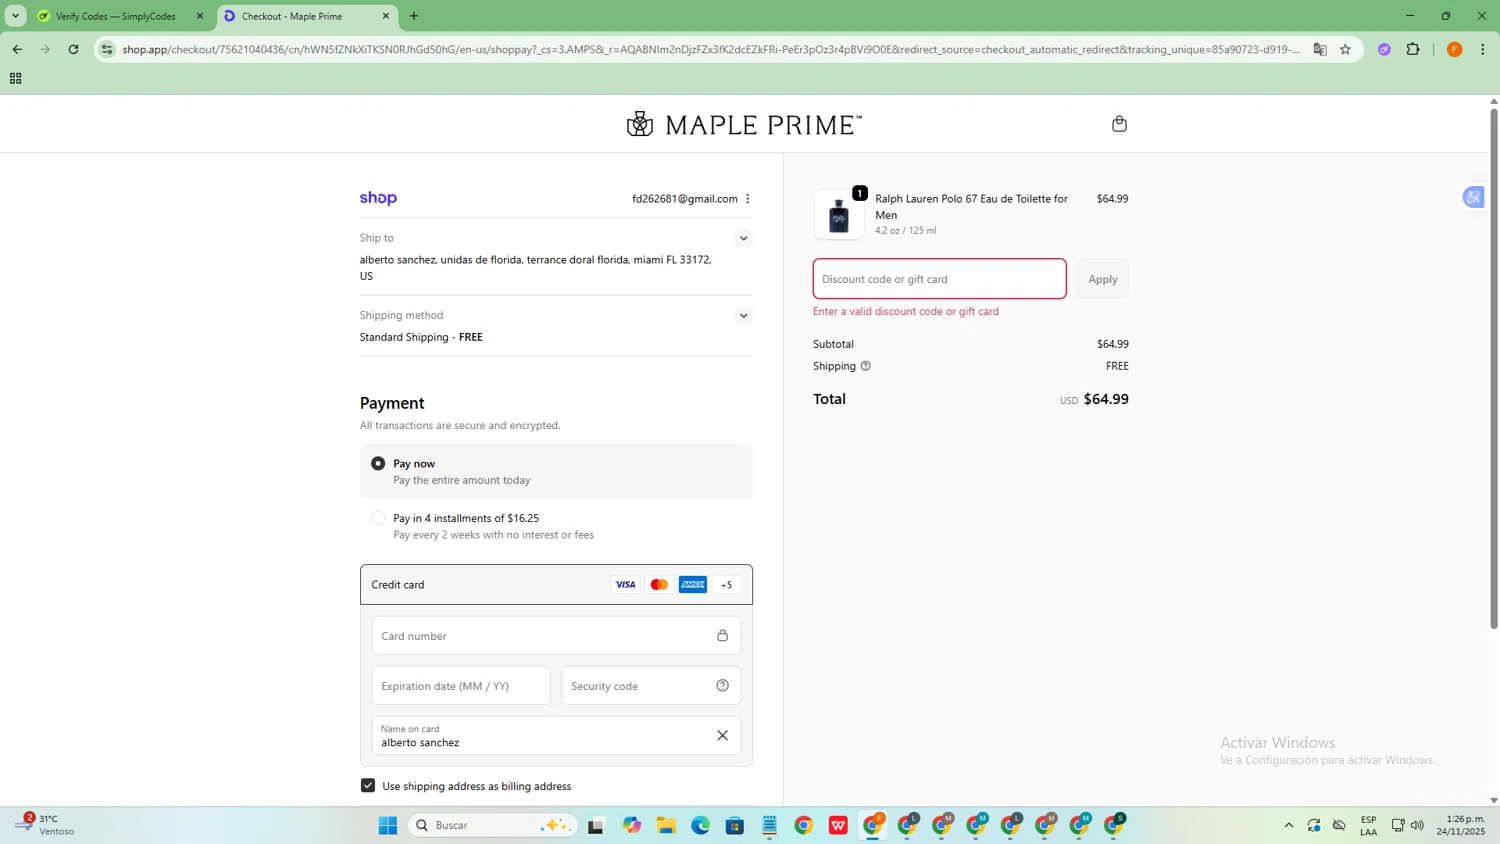Select the Pay now option

pos(378,464)
